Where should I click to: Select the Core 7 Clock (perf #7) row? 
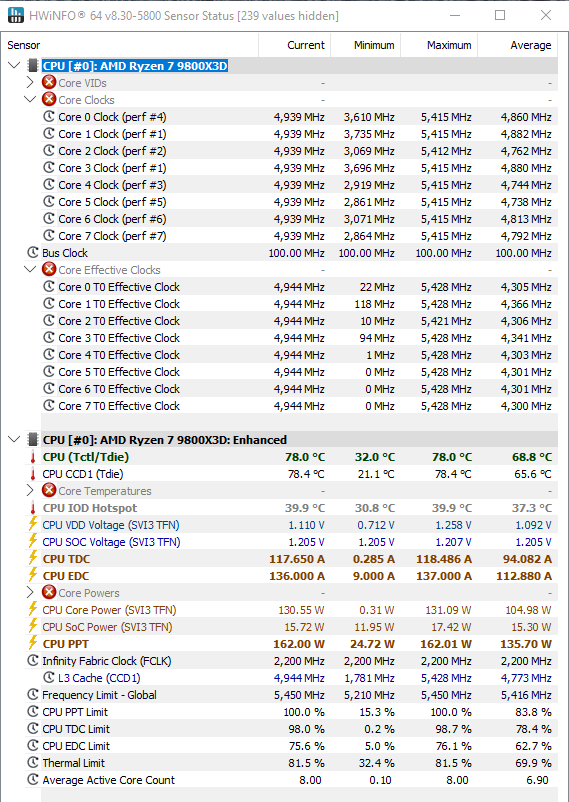coord(299,235)
